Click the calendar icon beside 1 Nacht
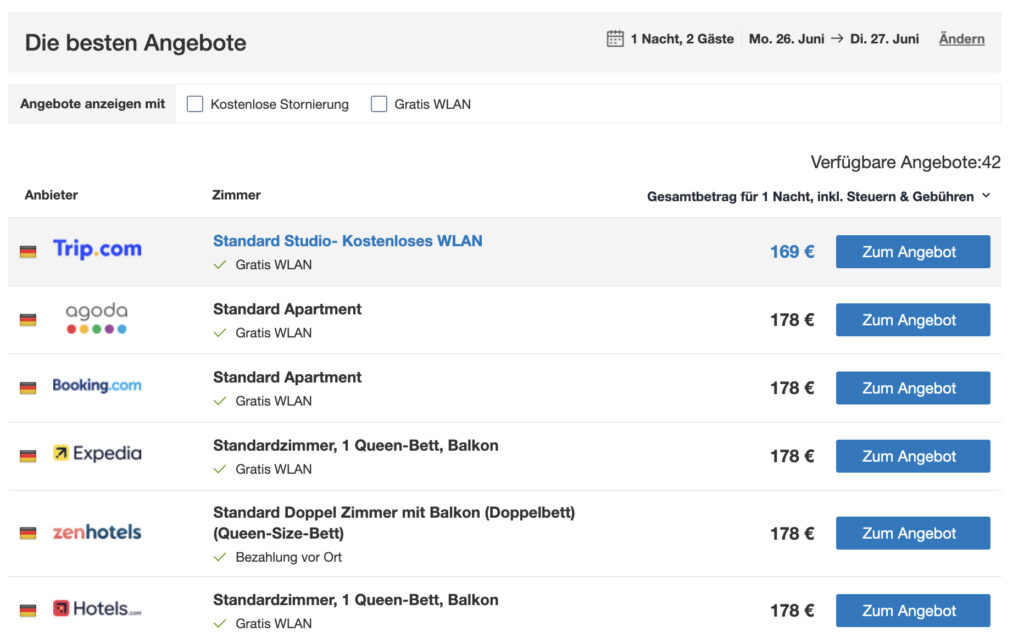 (x=615, y=39)
